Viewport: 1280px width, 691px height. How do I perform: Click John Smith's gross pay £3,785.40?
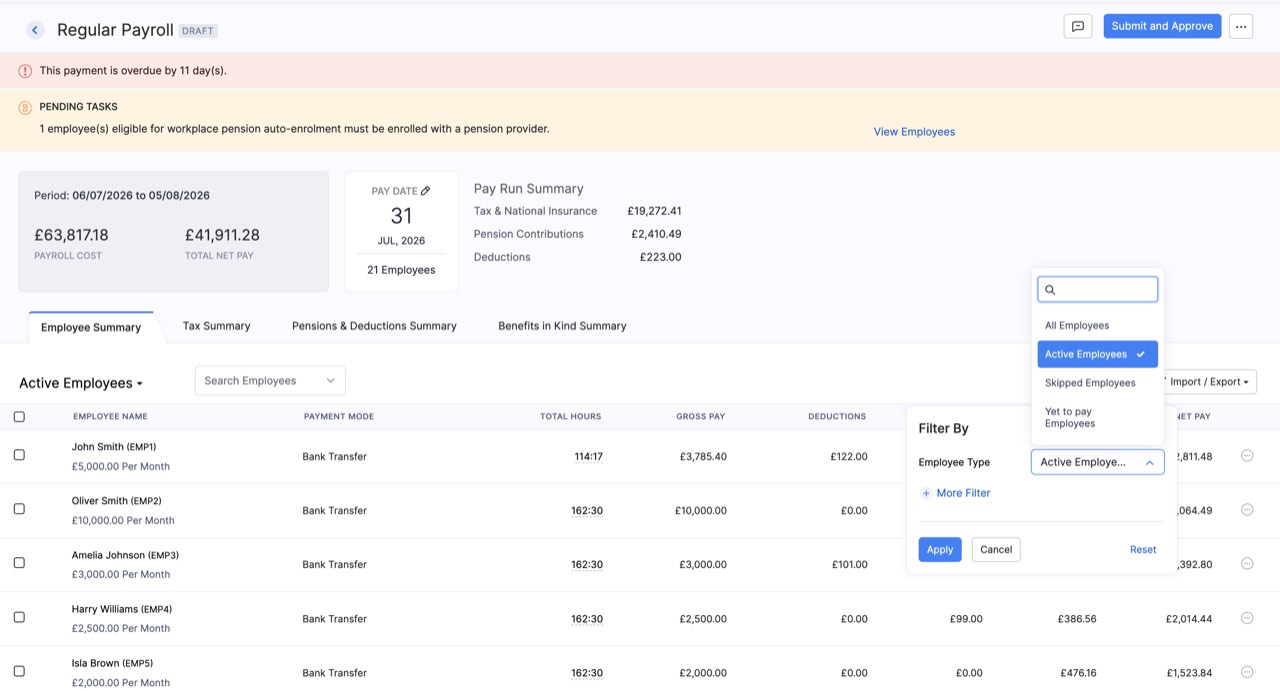703,456
